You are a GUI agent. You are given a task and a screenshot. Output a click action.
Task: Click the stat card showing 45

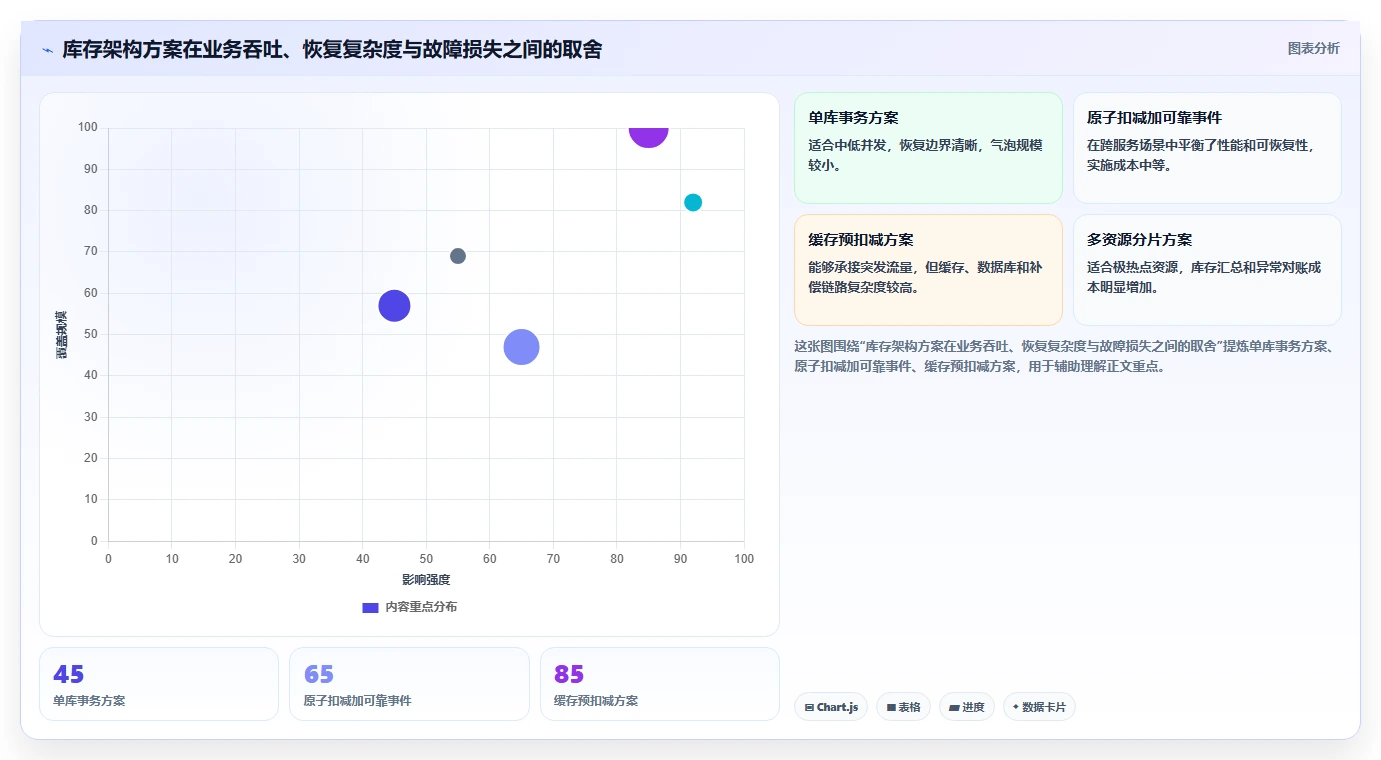[x=159, y=684]
